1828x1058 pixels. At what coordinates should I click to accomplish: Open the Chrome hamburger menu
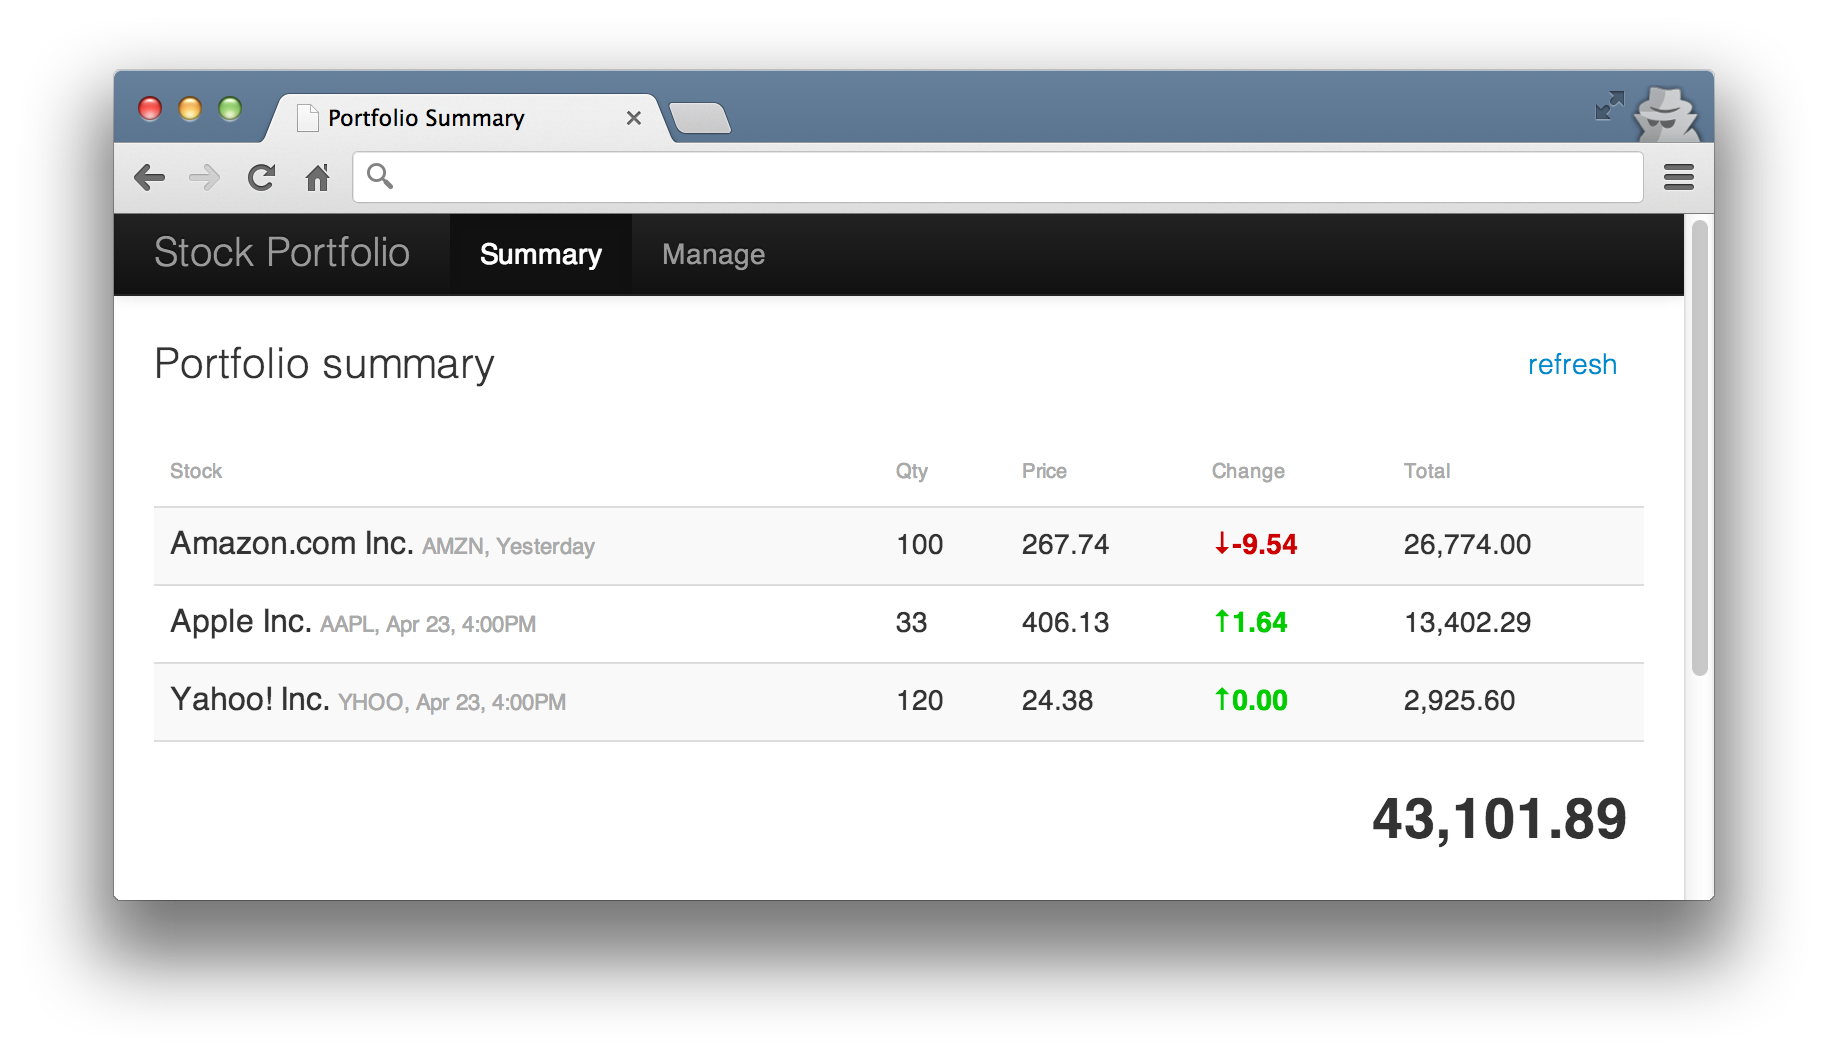[1678, 178]
